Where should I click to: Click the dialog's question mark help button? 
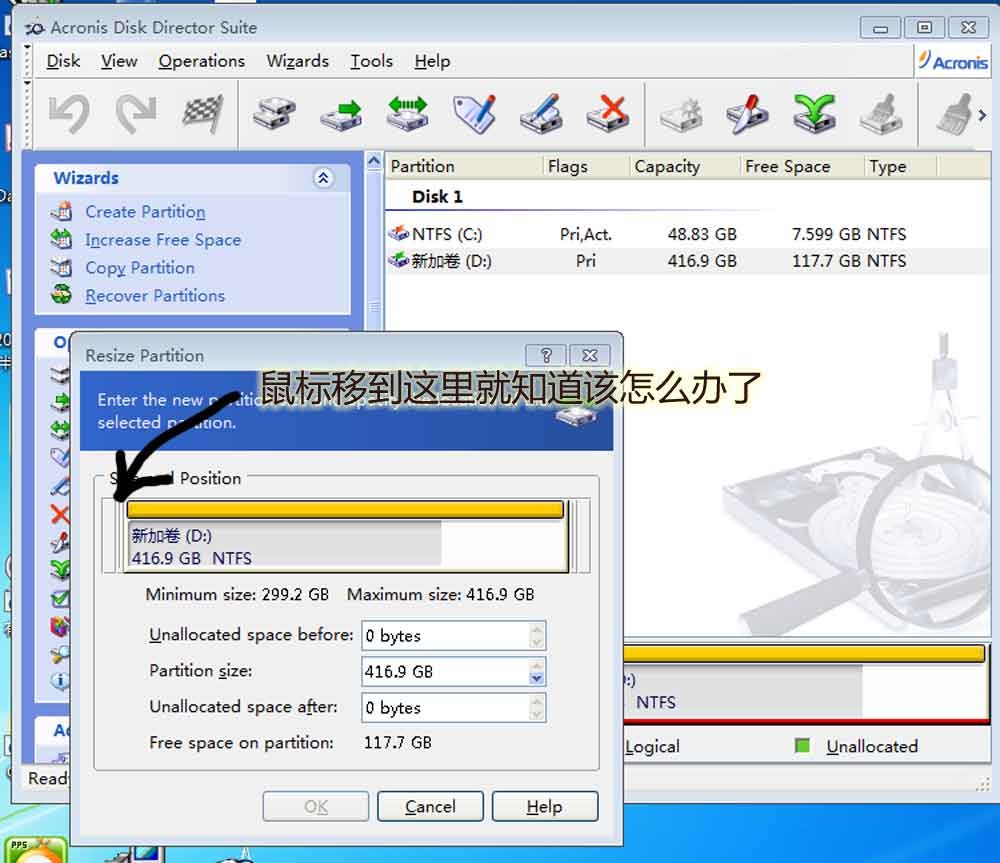546,355
